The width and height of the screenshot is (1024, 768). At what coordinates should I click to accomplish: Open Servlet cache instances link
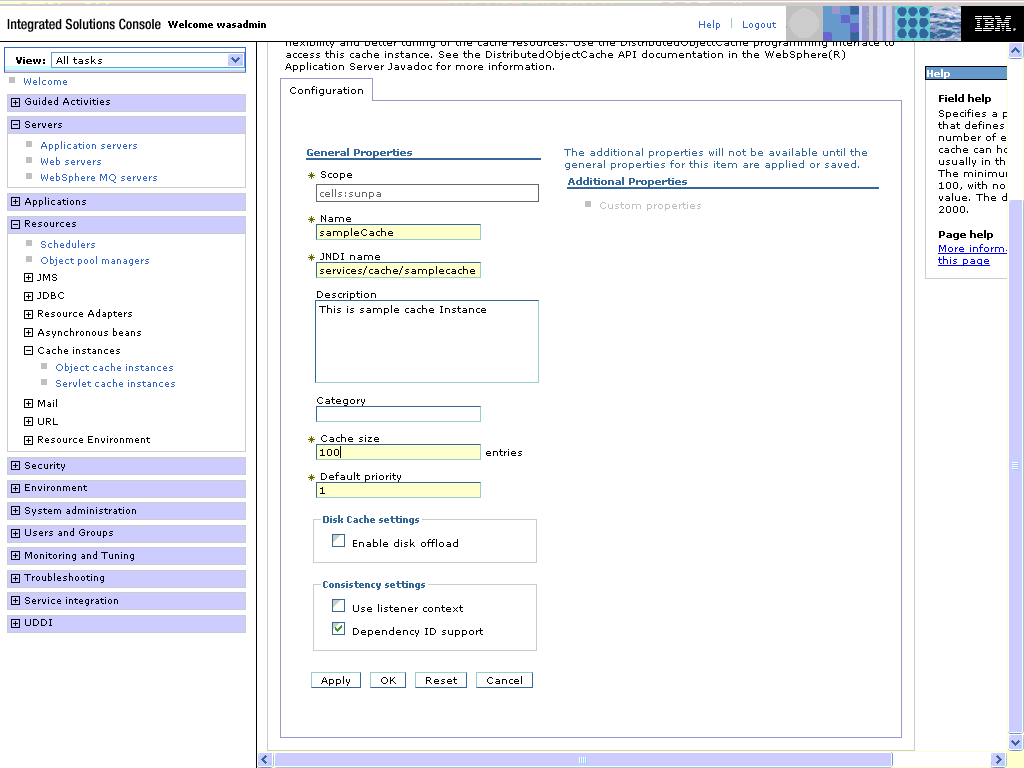click(115, 384)
